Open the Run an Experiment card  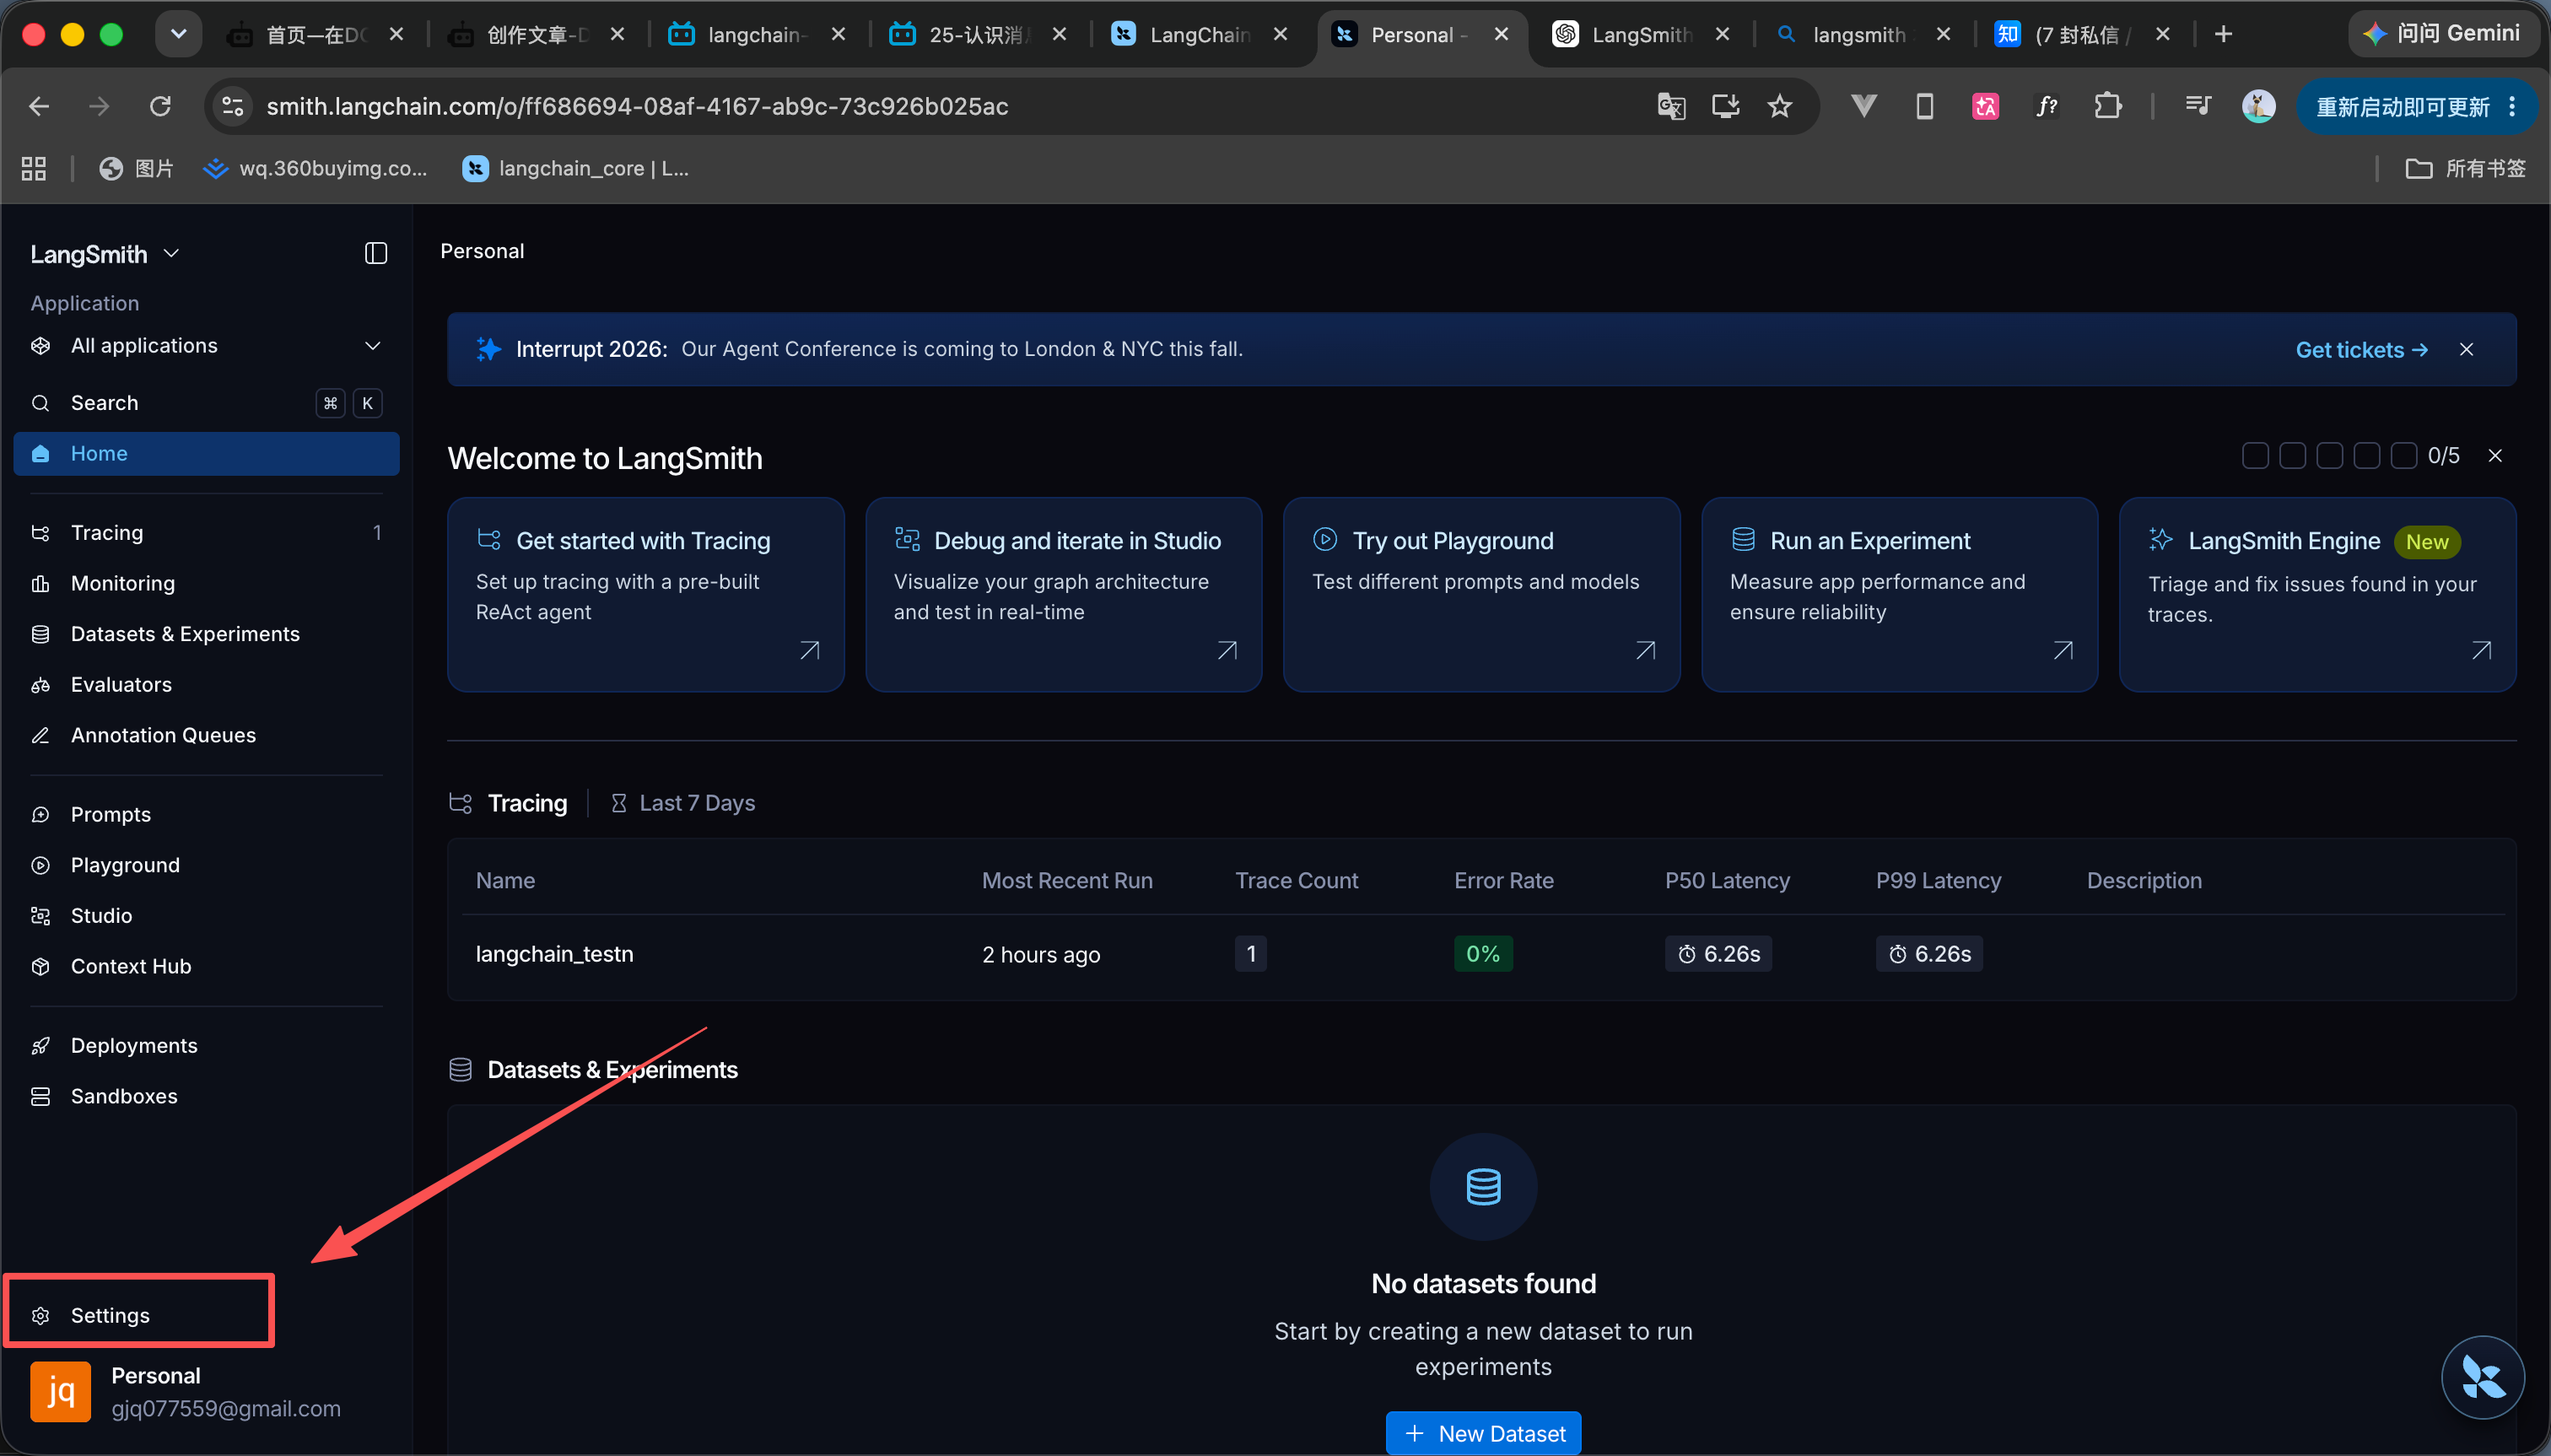(x=1899, y=594)
